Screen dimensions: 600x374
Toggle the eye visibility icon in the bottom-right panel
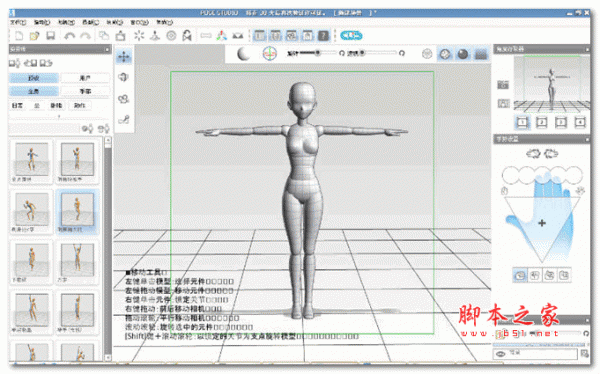(x=501, y=354)
